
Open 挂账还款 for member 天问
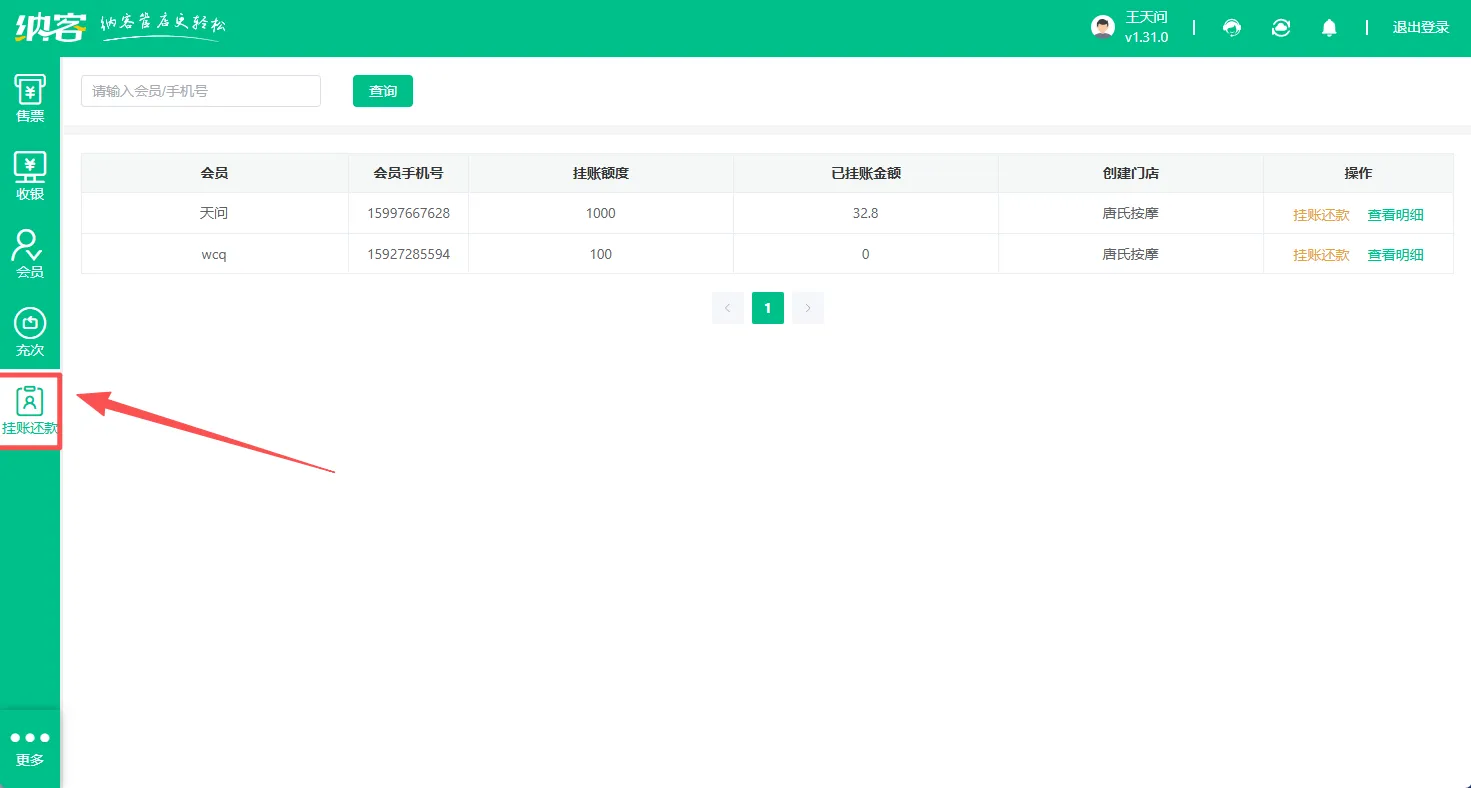[1320, 213]
